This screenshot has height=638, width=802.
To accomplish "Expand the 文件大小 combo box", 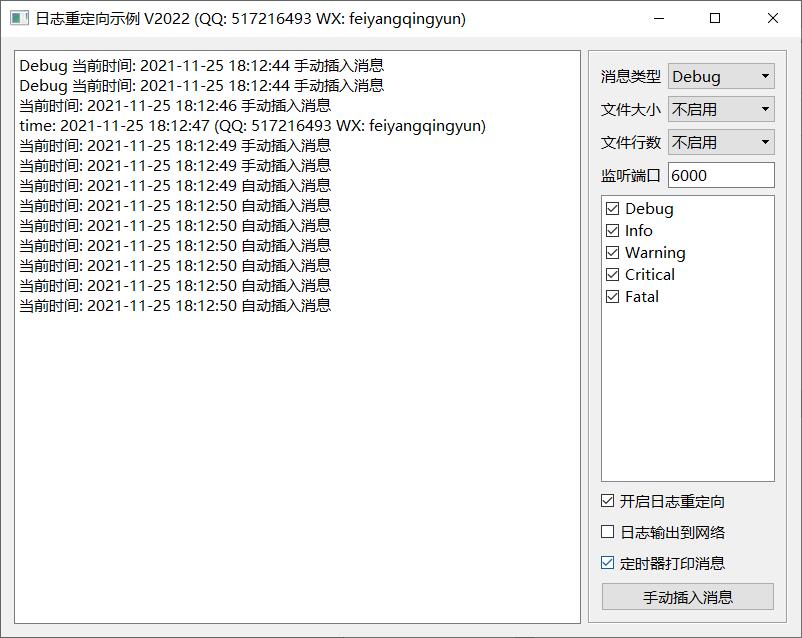I will click(720, 110).
